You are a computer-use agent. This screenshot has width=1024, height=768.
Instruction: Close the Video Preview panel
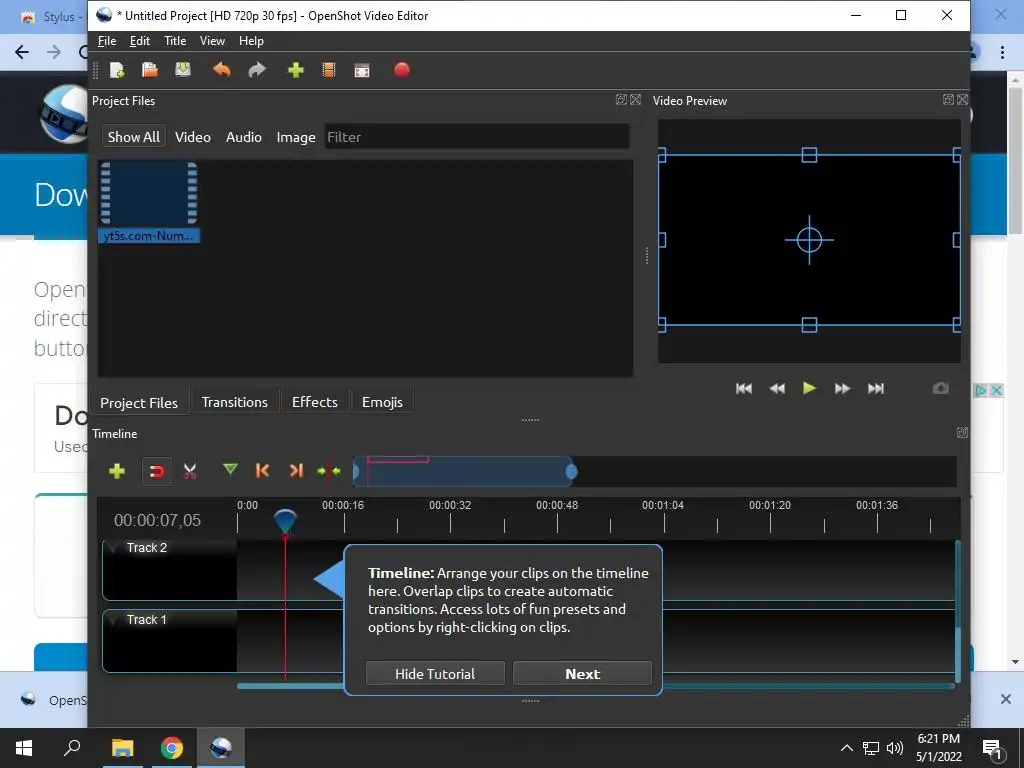963,100
